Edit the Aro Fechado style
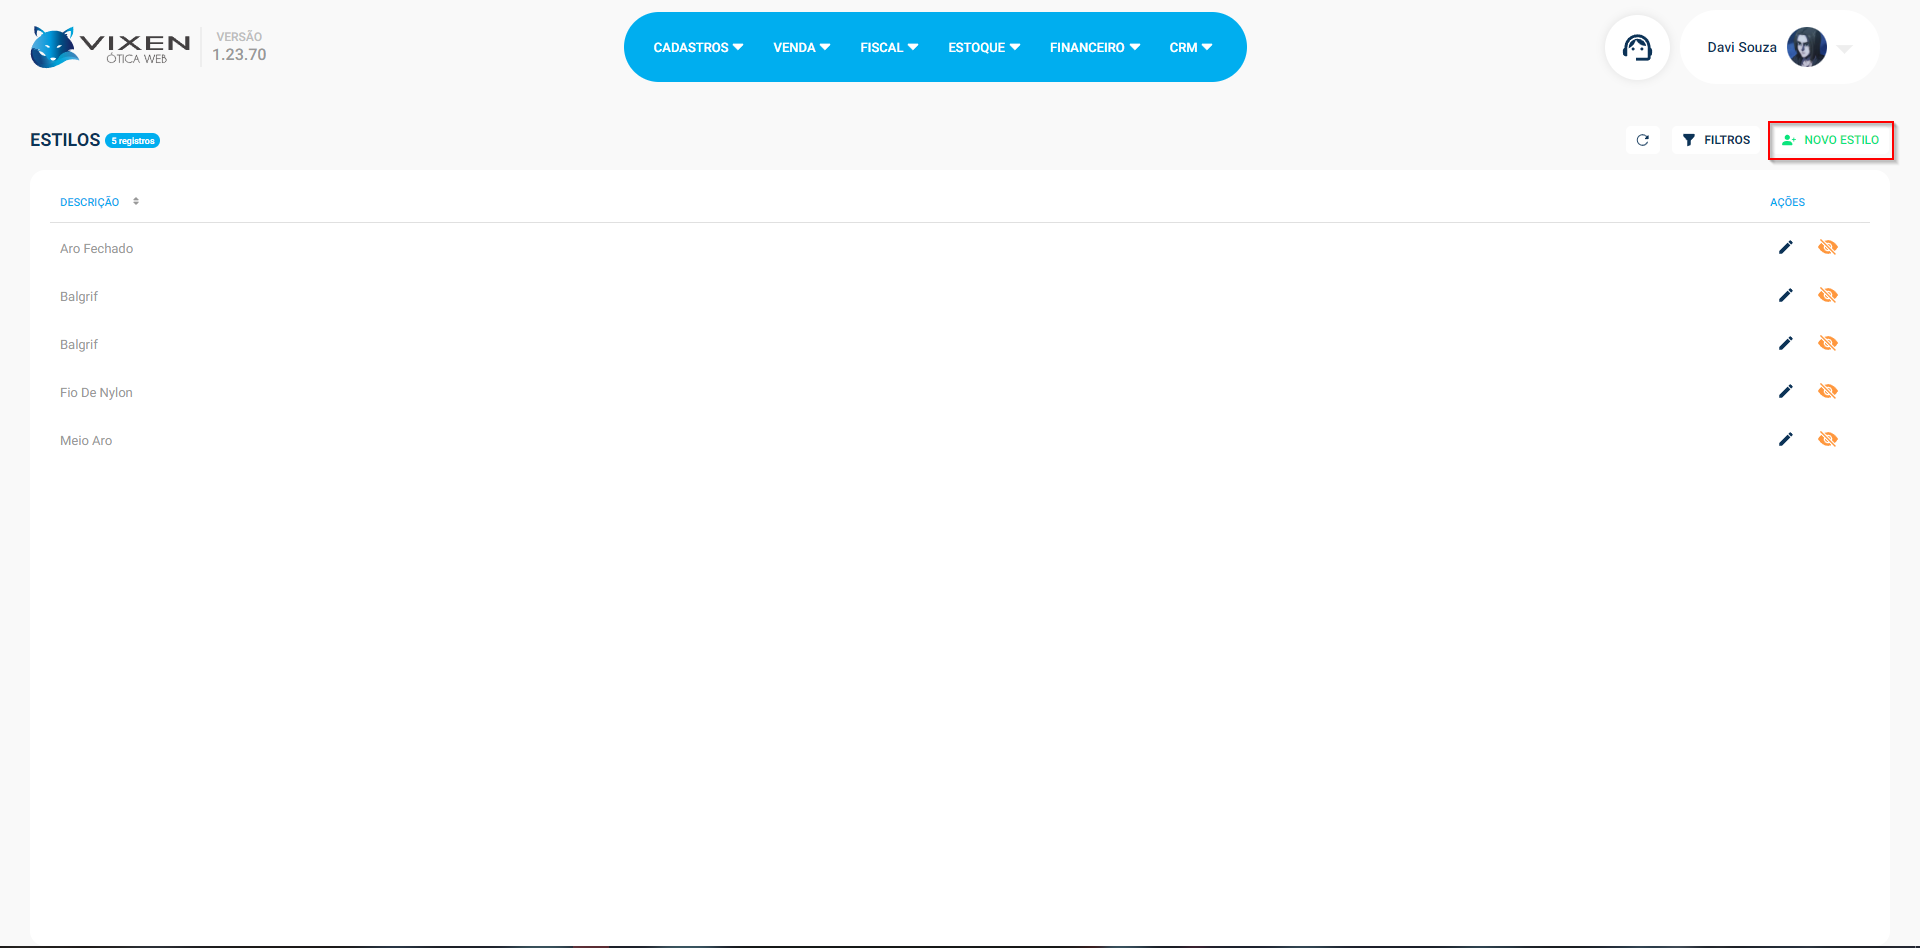Image resolution: width=1920 pixels, height=948 pixels. tap(1786, 247)
